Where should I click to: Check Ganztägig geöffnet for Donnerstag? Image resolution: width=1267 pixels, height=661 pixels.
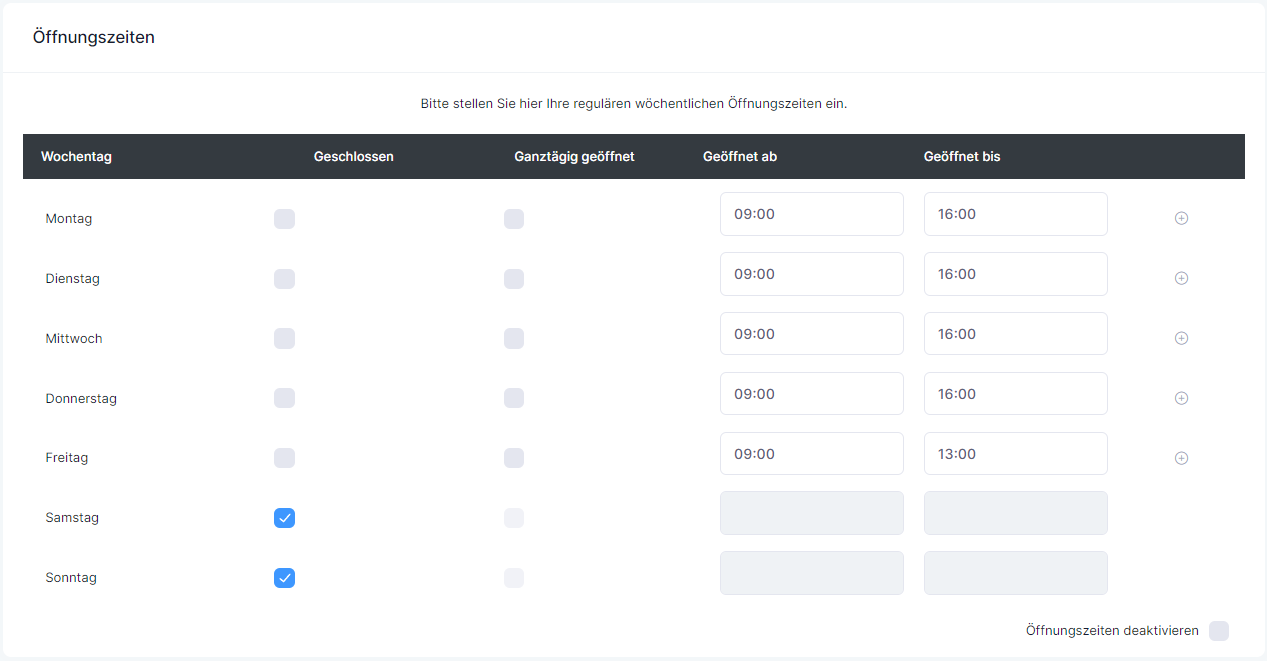click(514, 398)
